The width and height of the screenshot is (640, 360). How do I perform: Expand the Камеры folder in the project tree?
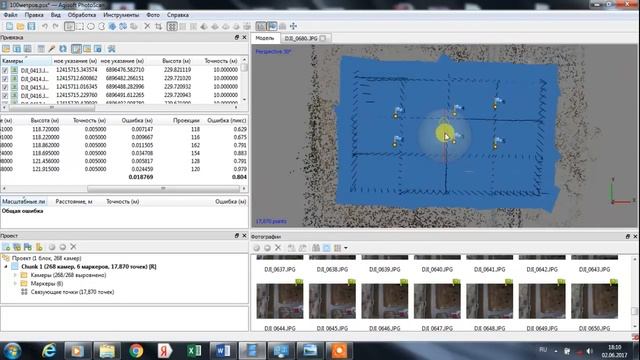point(16,275)
